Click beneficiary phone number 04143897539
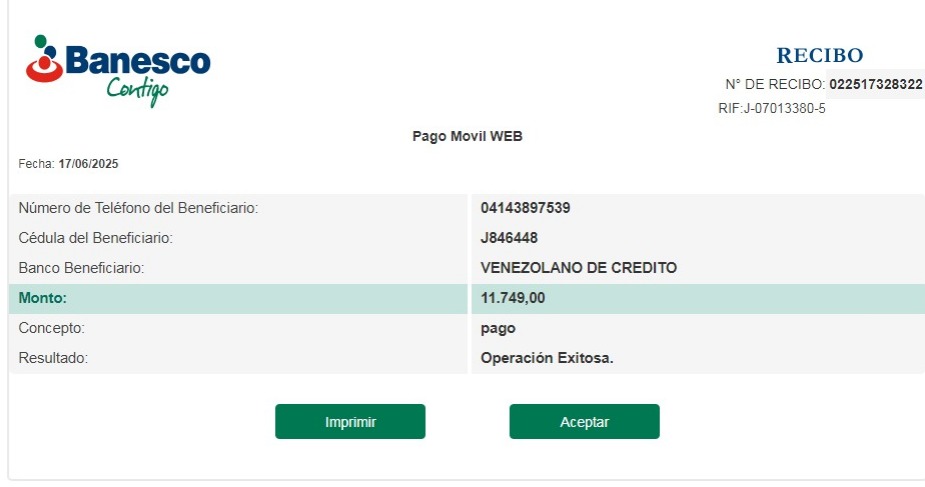This screenshot has height=487, width=925. pos(525,208)
